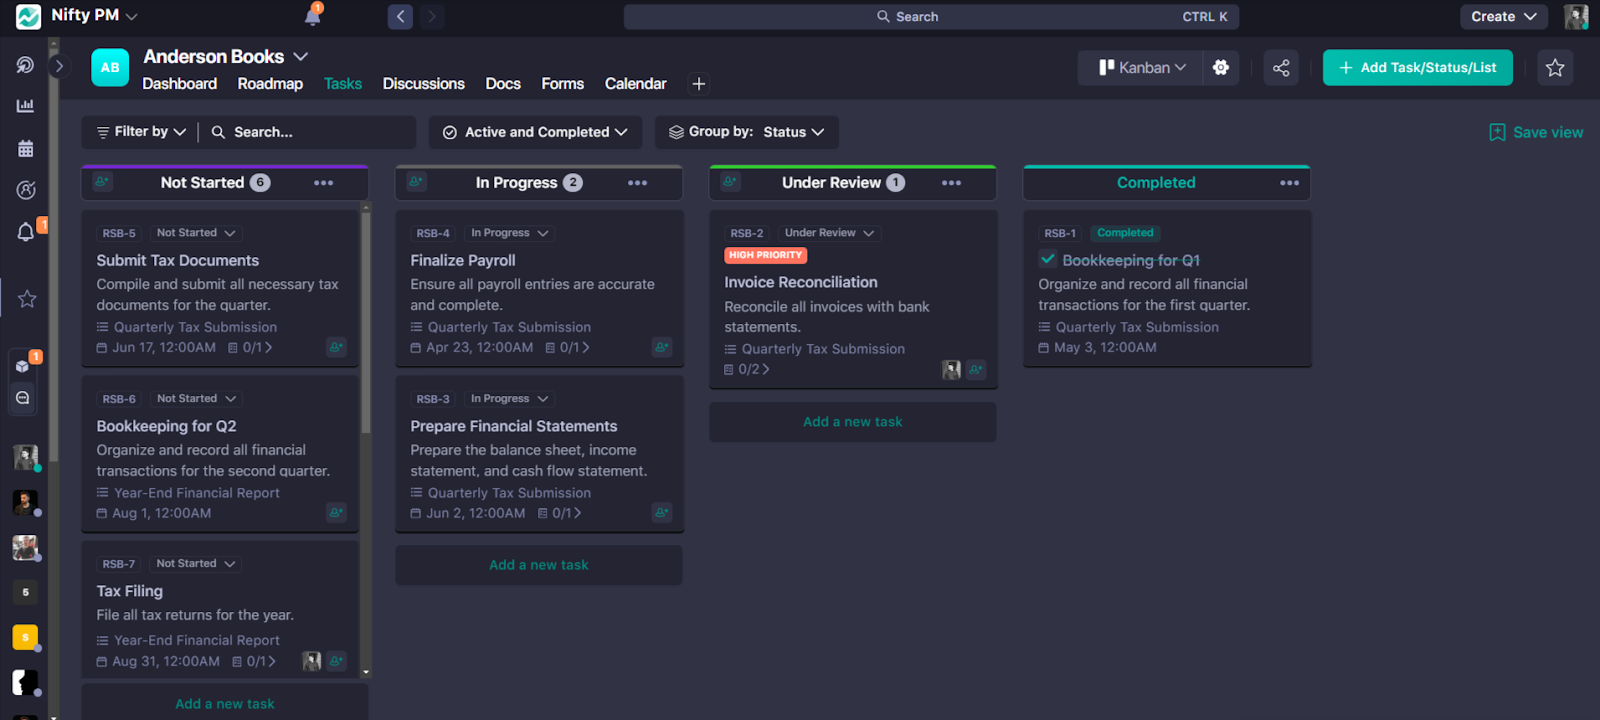Assign member on Submit Tax Documents card
1600x720 pixels.
336,347
